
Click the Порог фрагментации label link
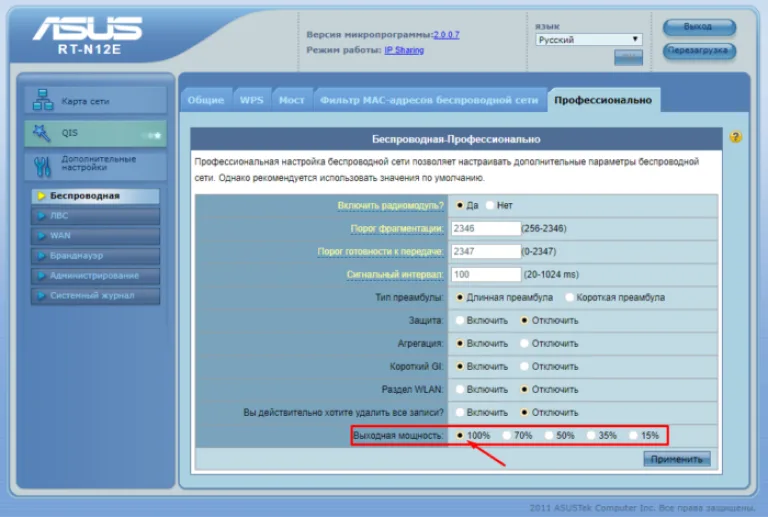(397, 229)
